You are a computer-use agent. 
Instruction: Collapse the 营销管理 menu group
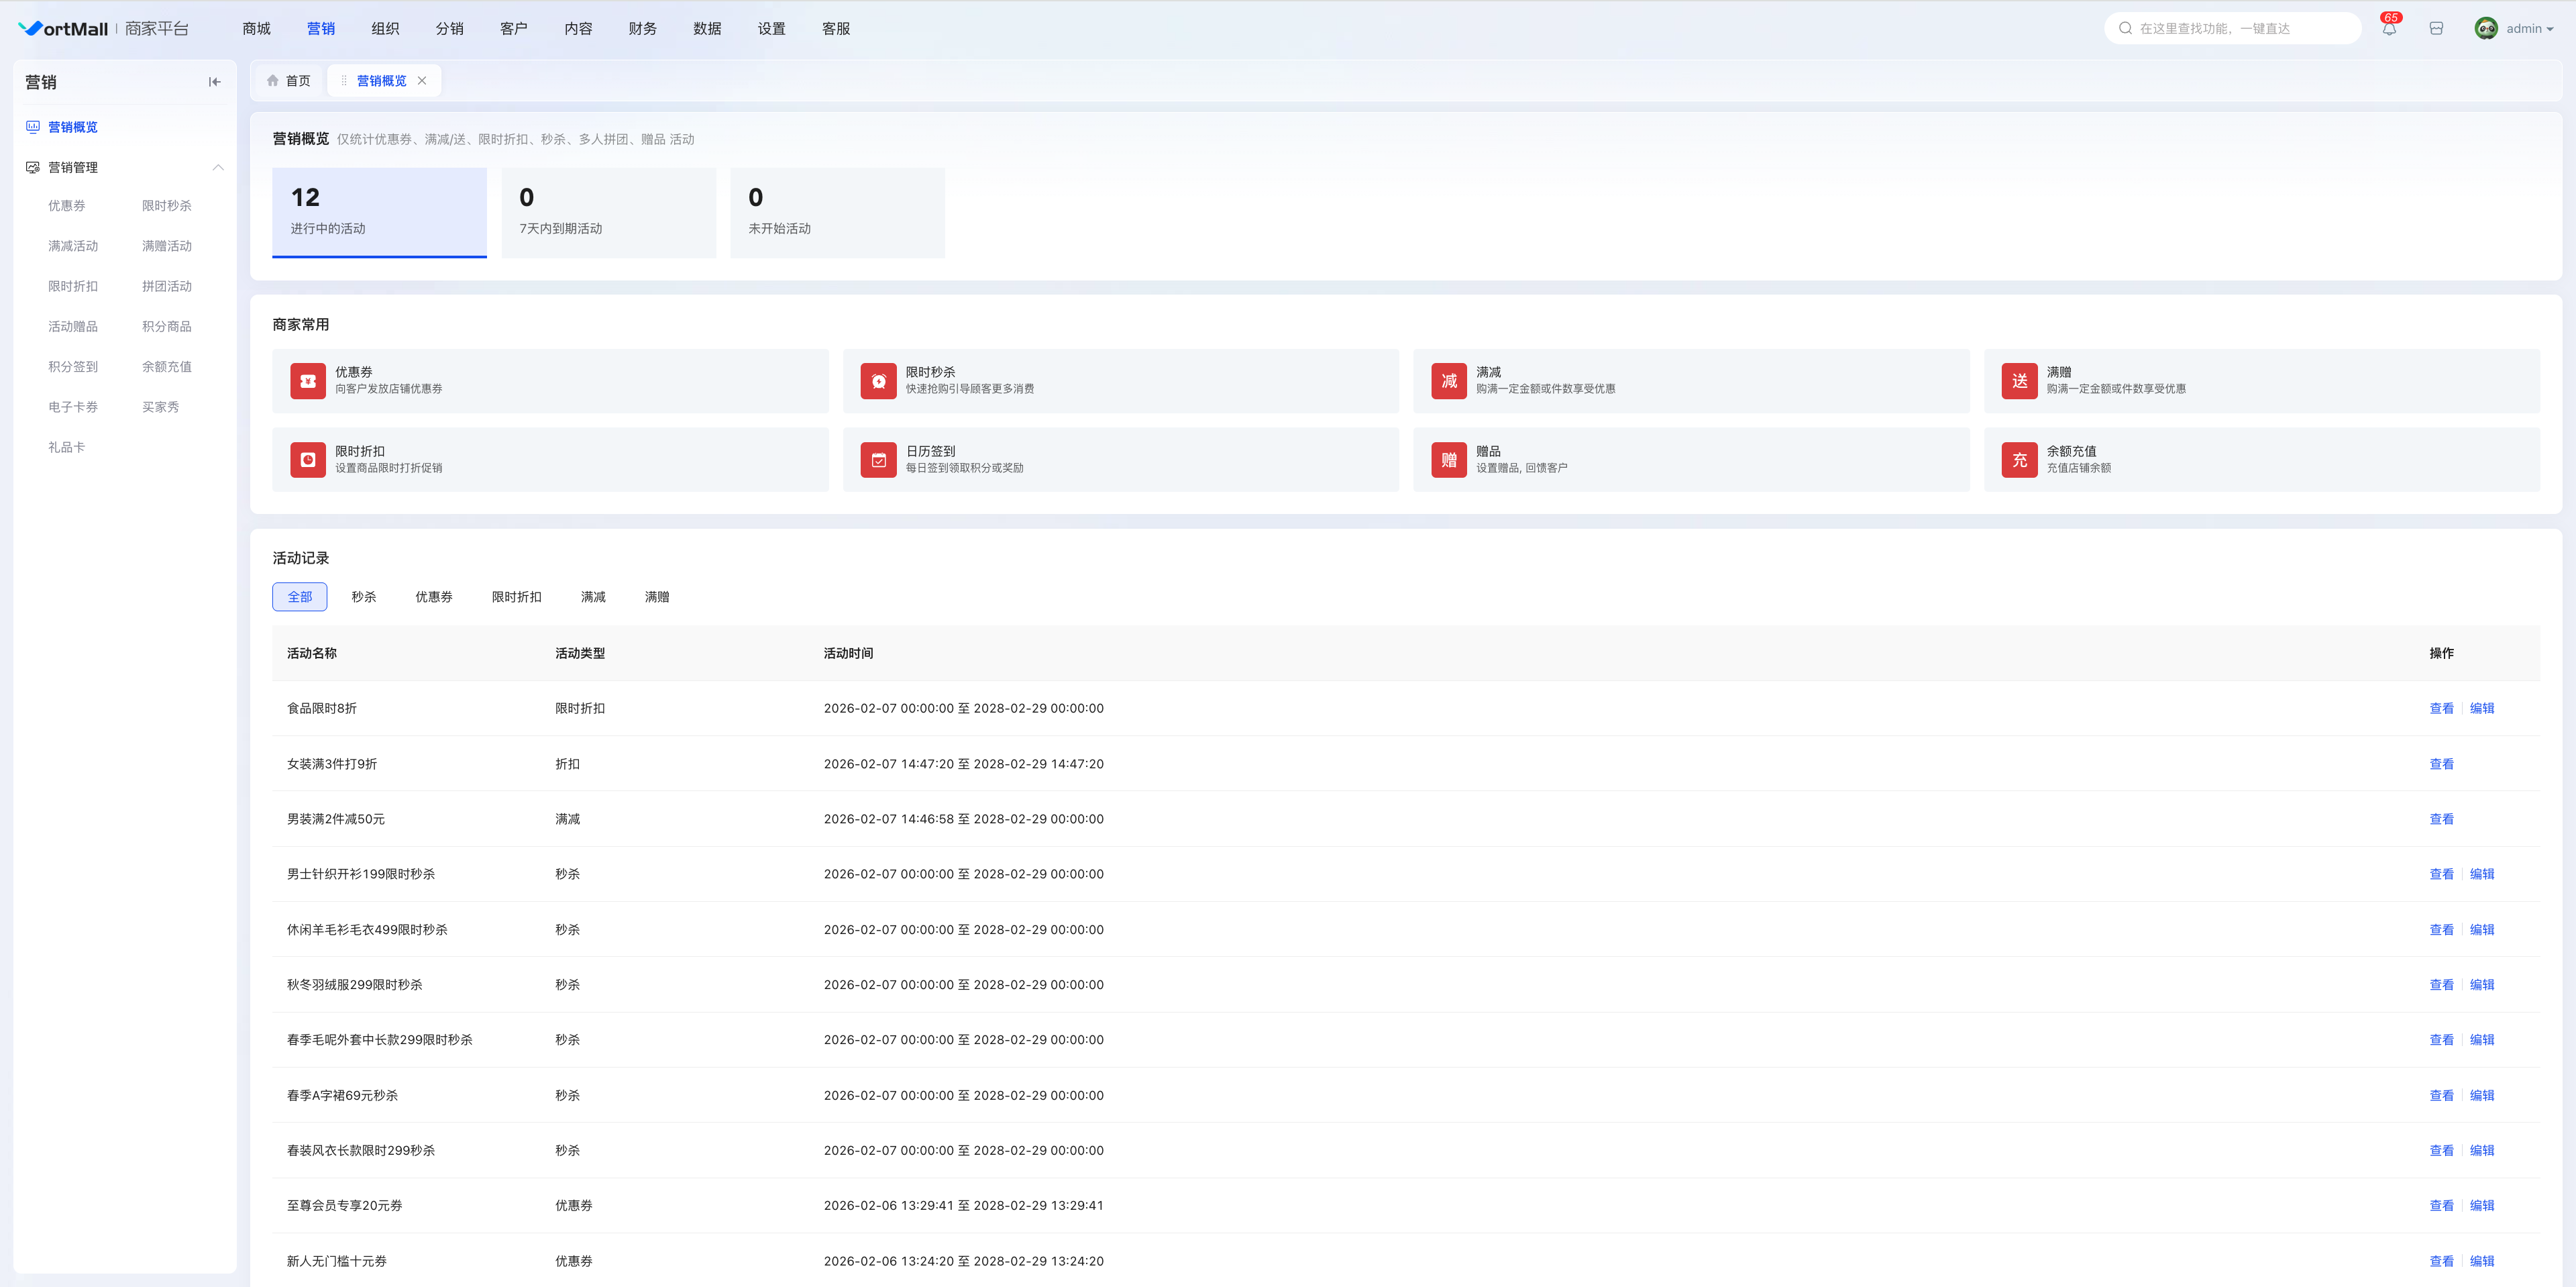pos(218,167)
